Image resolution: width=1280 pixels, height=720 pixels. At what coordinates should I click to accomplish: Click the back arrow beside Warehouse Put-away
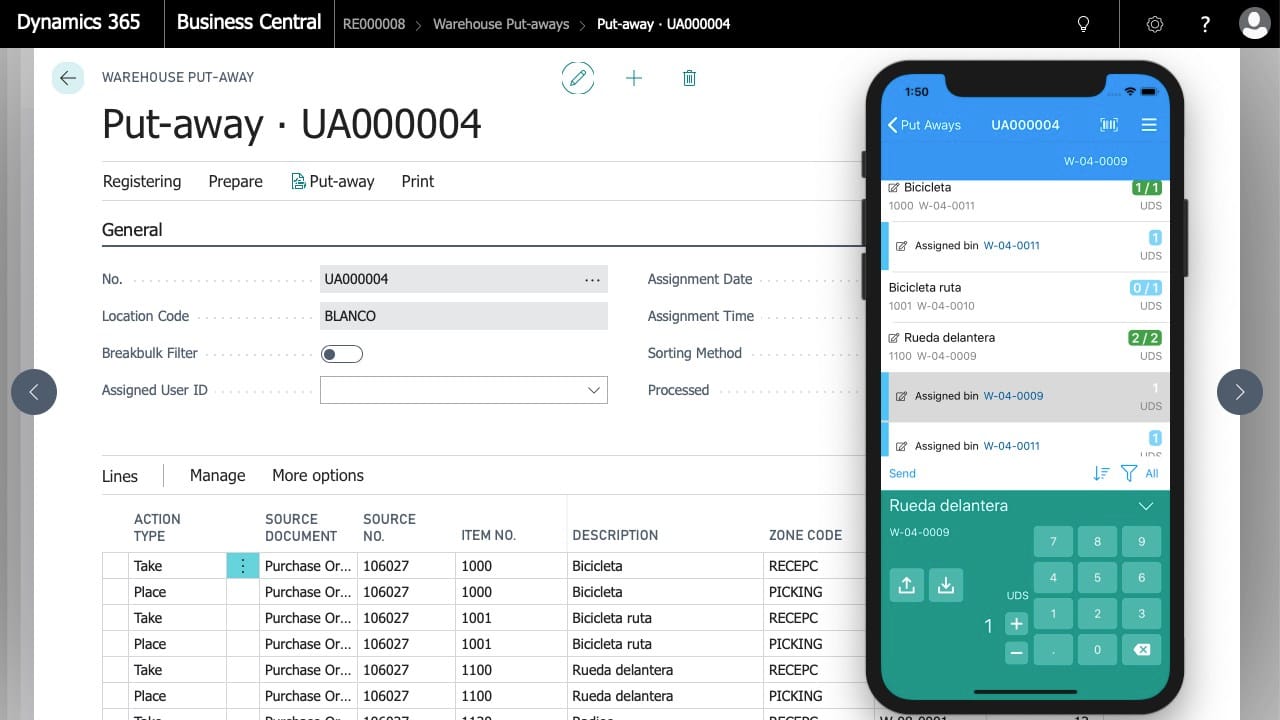pos(68,78)
